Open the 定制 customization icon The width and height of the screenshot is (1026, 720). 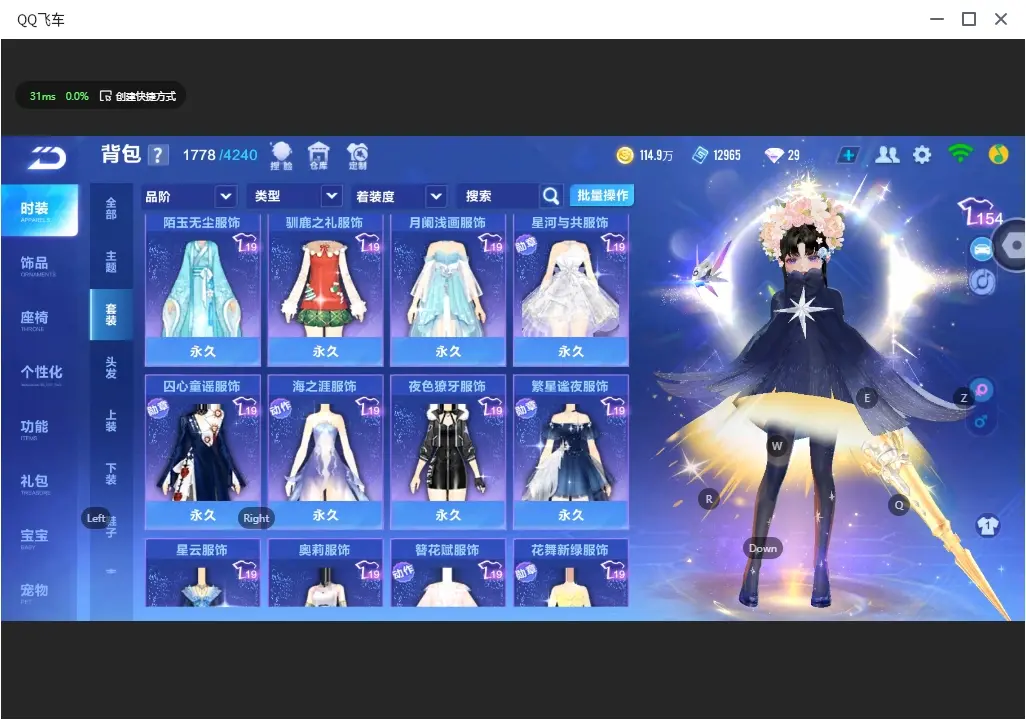pyautogui.click(x=357, y=156)
